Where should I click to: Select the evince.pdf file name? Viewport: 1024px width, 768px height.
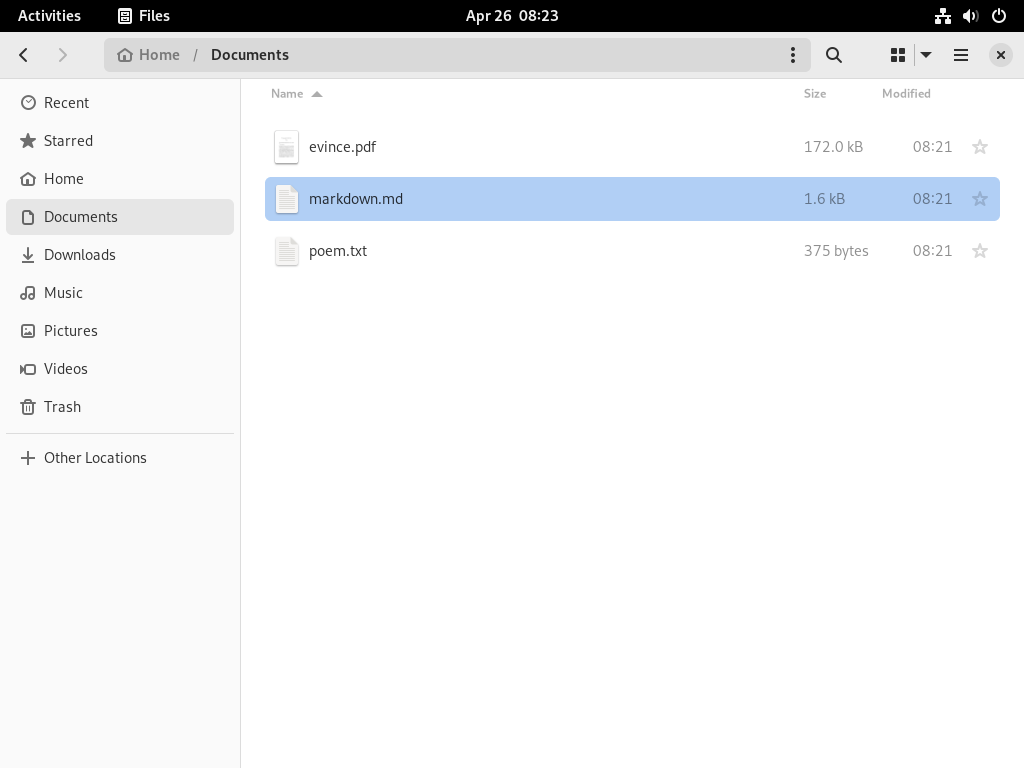342,147
